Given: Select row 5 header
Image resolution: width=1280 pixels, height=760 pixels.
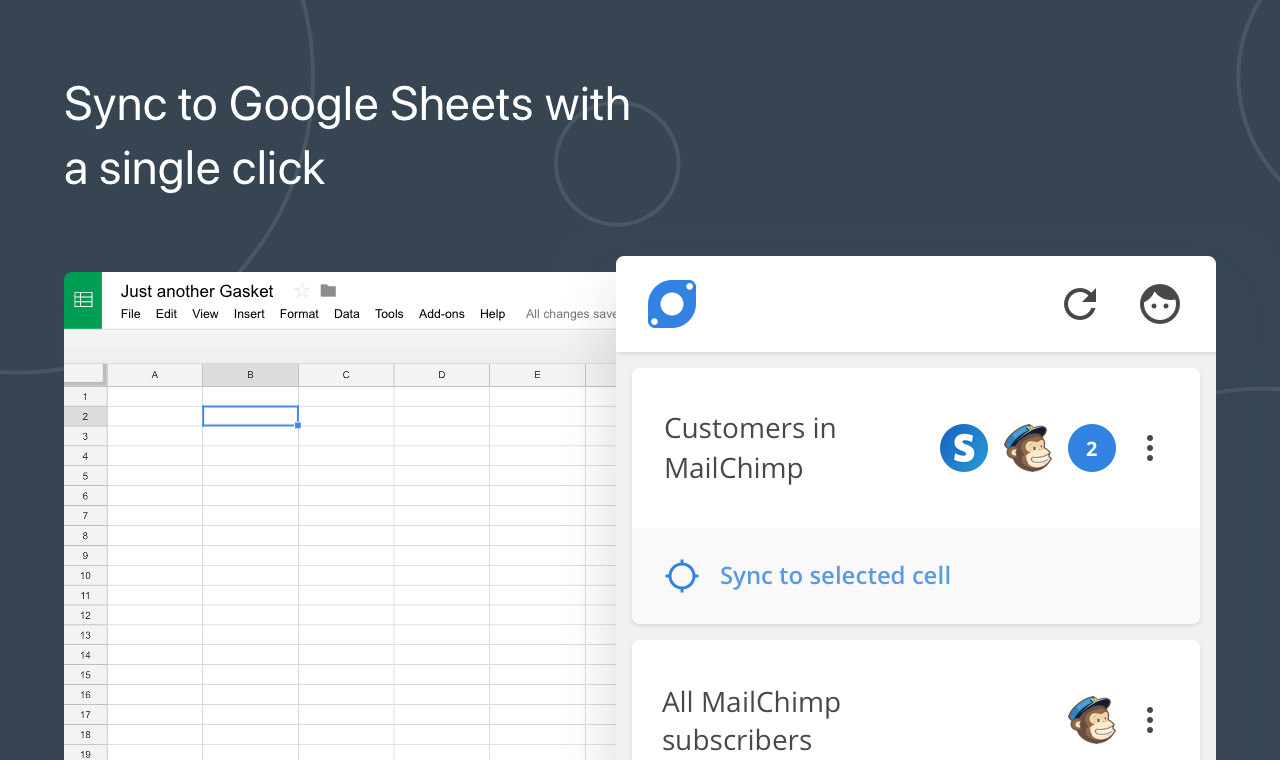Looking at the screenshot, I should point(85,476).
